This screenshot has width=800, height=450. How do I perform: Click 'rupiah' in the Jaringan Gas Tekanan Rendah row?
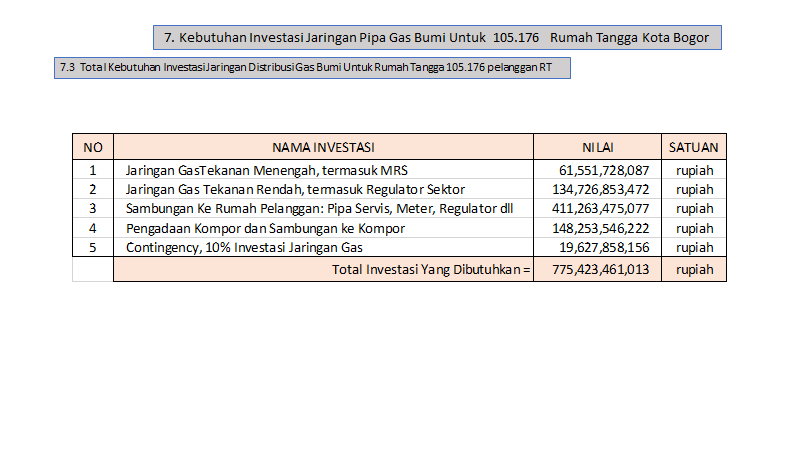(x=694, y=189)
